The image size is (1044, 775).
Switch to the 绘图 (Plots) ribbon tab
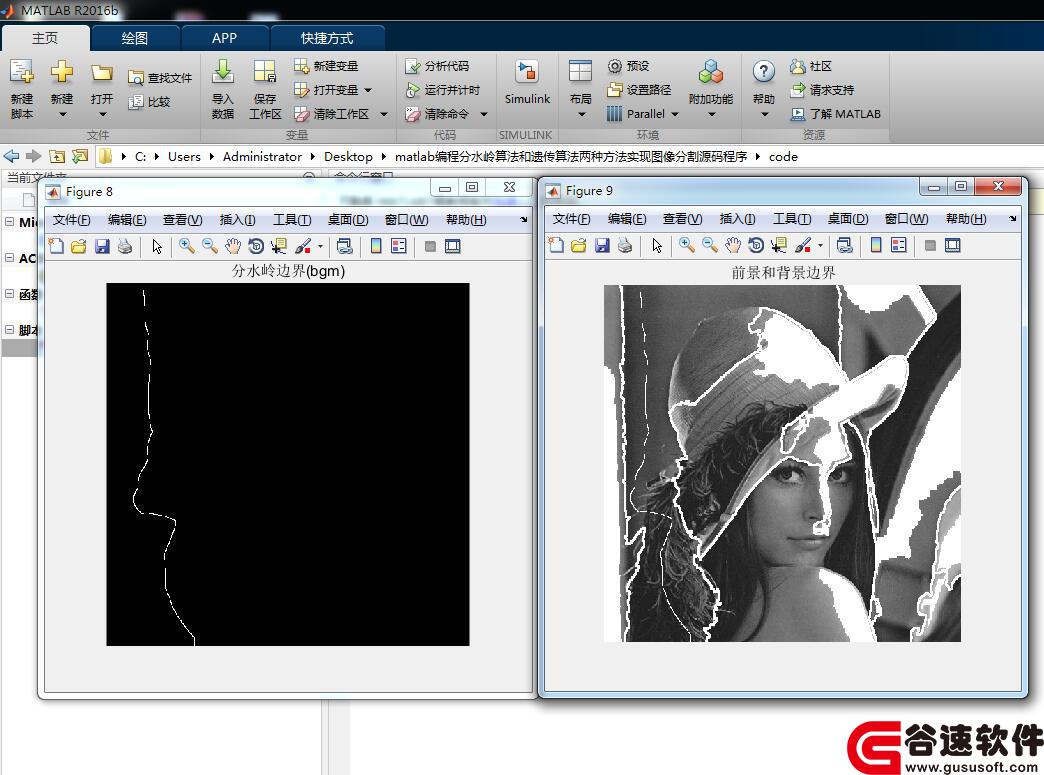pyautogui.click(x=135, y=38)
